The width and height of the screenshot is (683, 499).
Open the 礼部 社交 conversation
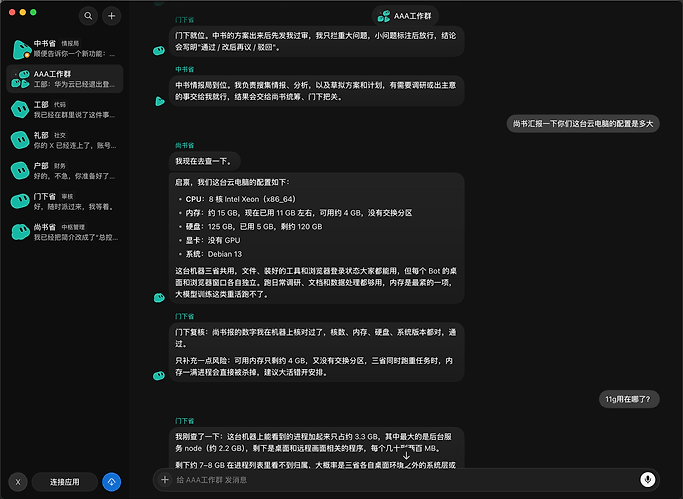pos(64,140)
